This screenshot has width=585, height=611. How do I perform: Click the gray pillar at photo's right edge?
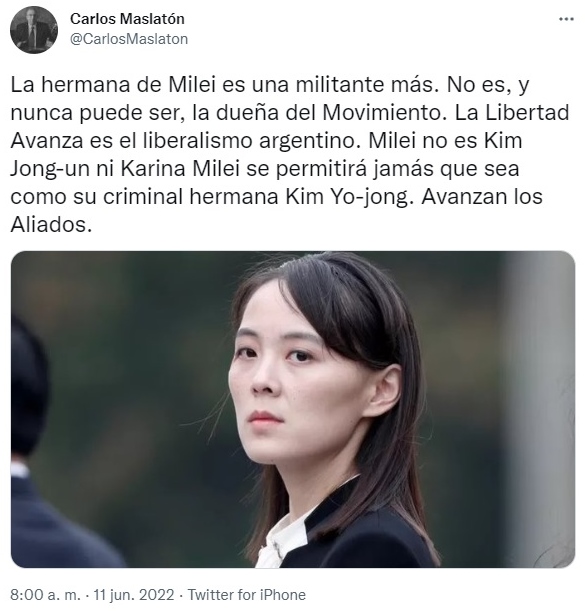coord(540,409)
